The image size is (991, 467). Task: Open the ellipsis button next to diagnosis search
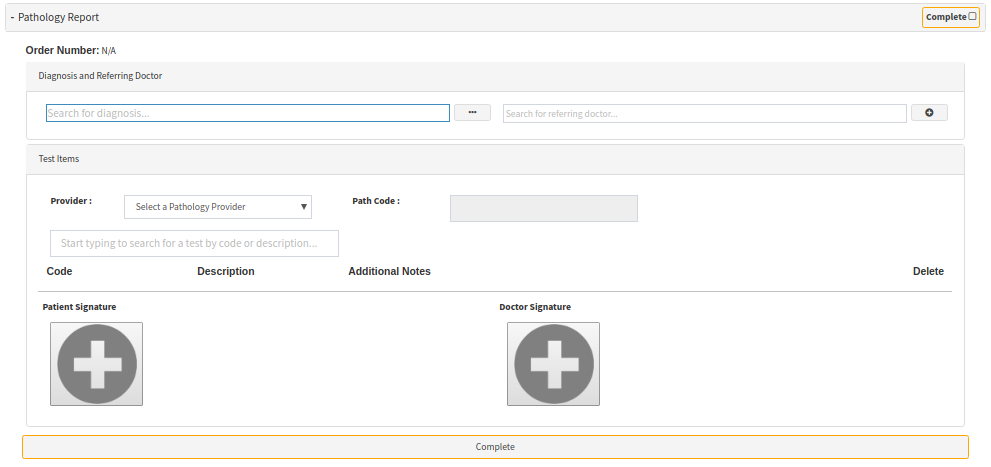[x=472, y=113]
